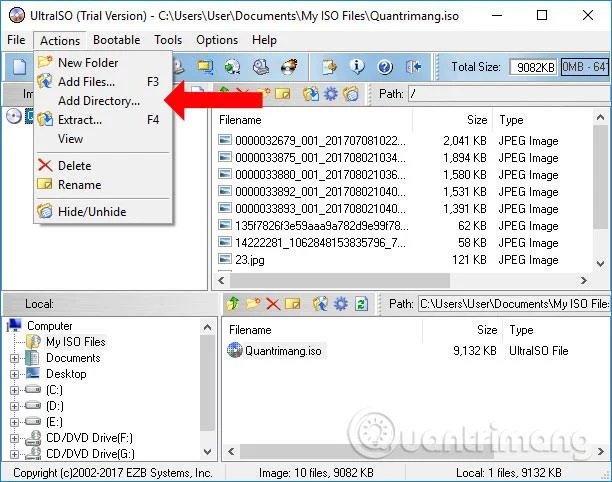Open the Options menu
The width and height of the screenshot is (612, 482).
(x=217, y=40)
